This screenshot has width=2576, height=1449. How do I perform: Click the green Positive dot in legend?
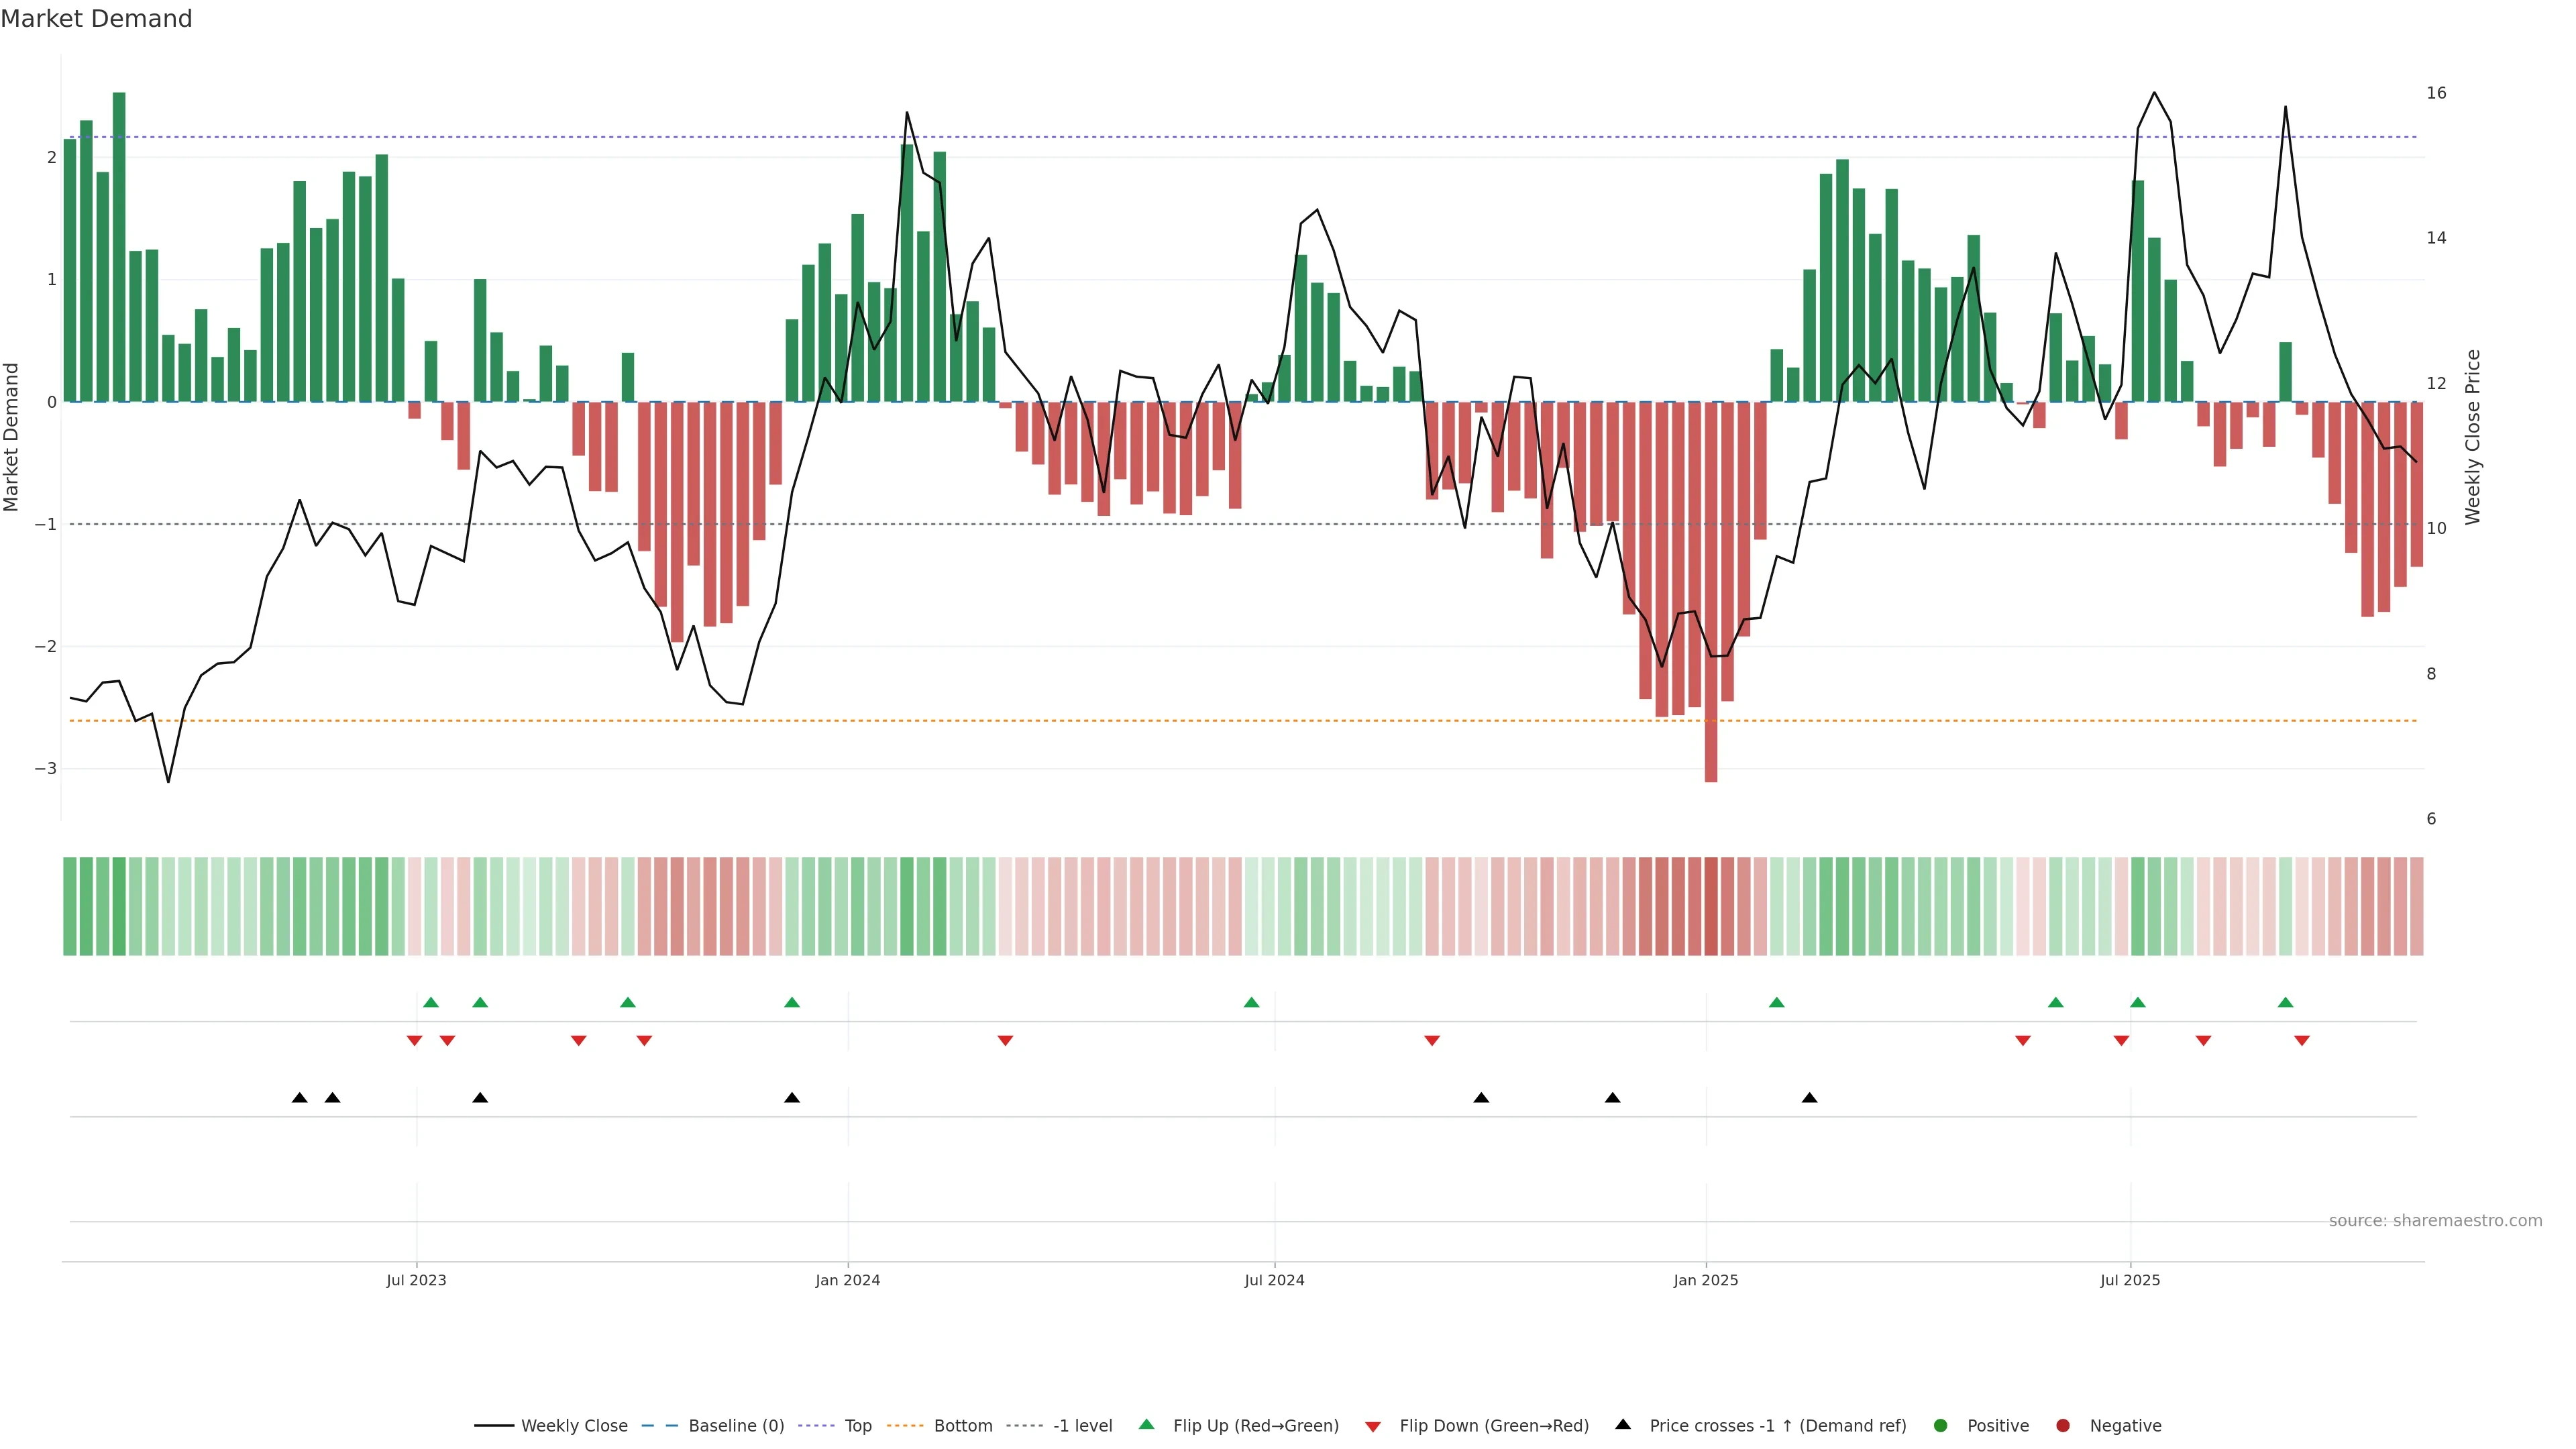[x=1941, y=1426]
